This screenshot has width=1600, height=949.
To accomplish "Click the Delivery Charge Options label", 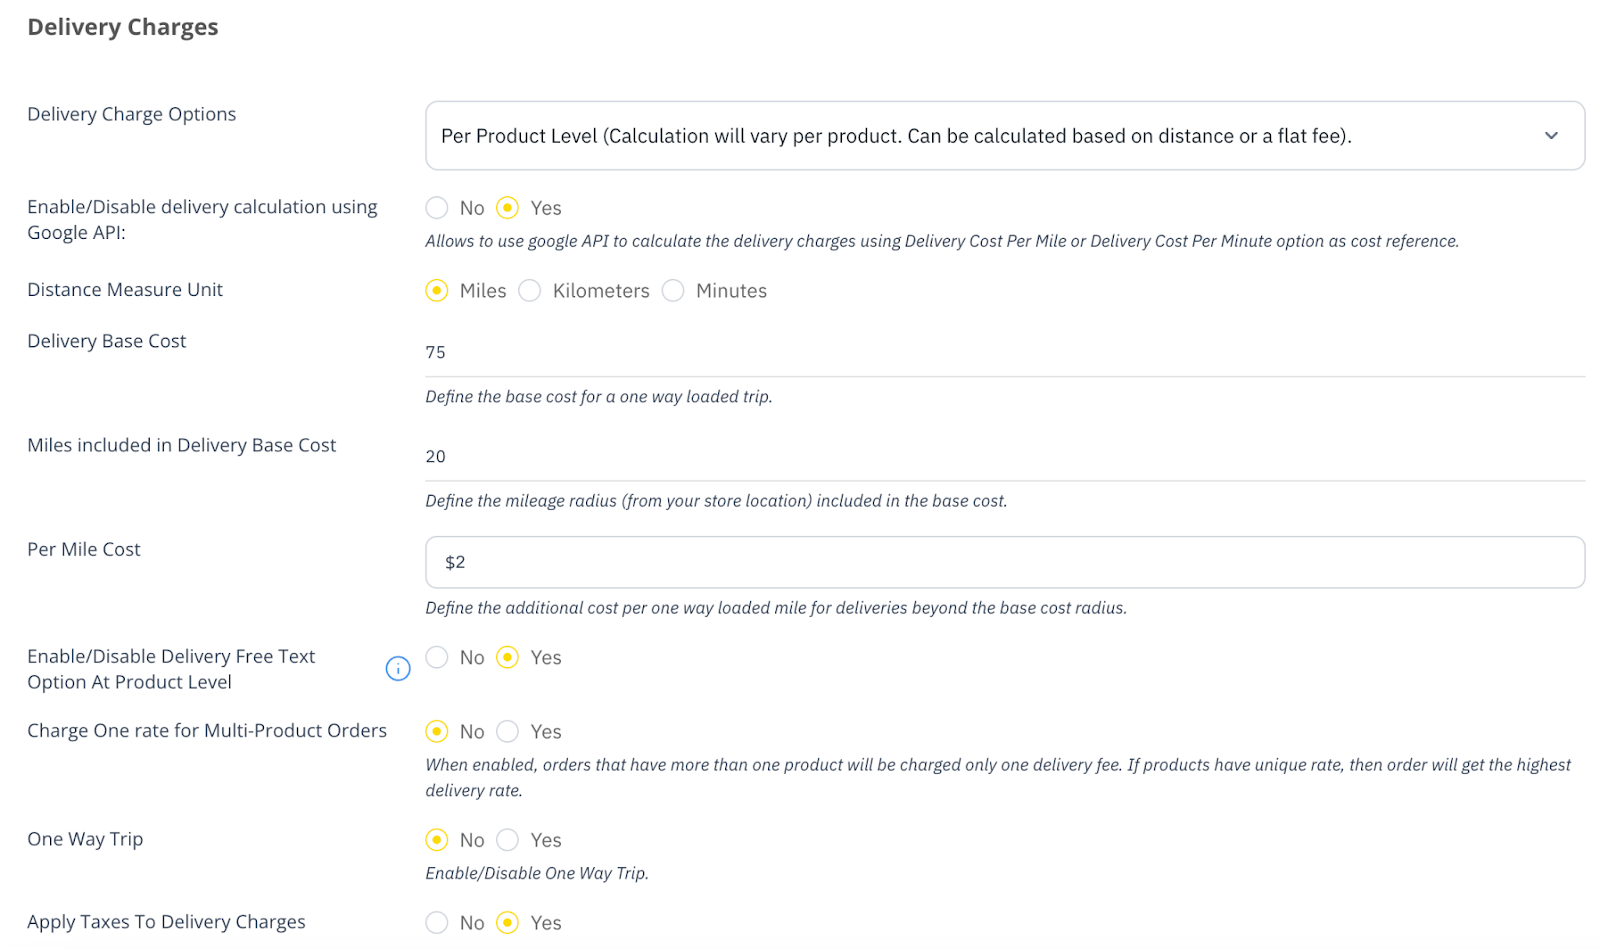I will click(132, 114).
